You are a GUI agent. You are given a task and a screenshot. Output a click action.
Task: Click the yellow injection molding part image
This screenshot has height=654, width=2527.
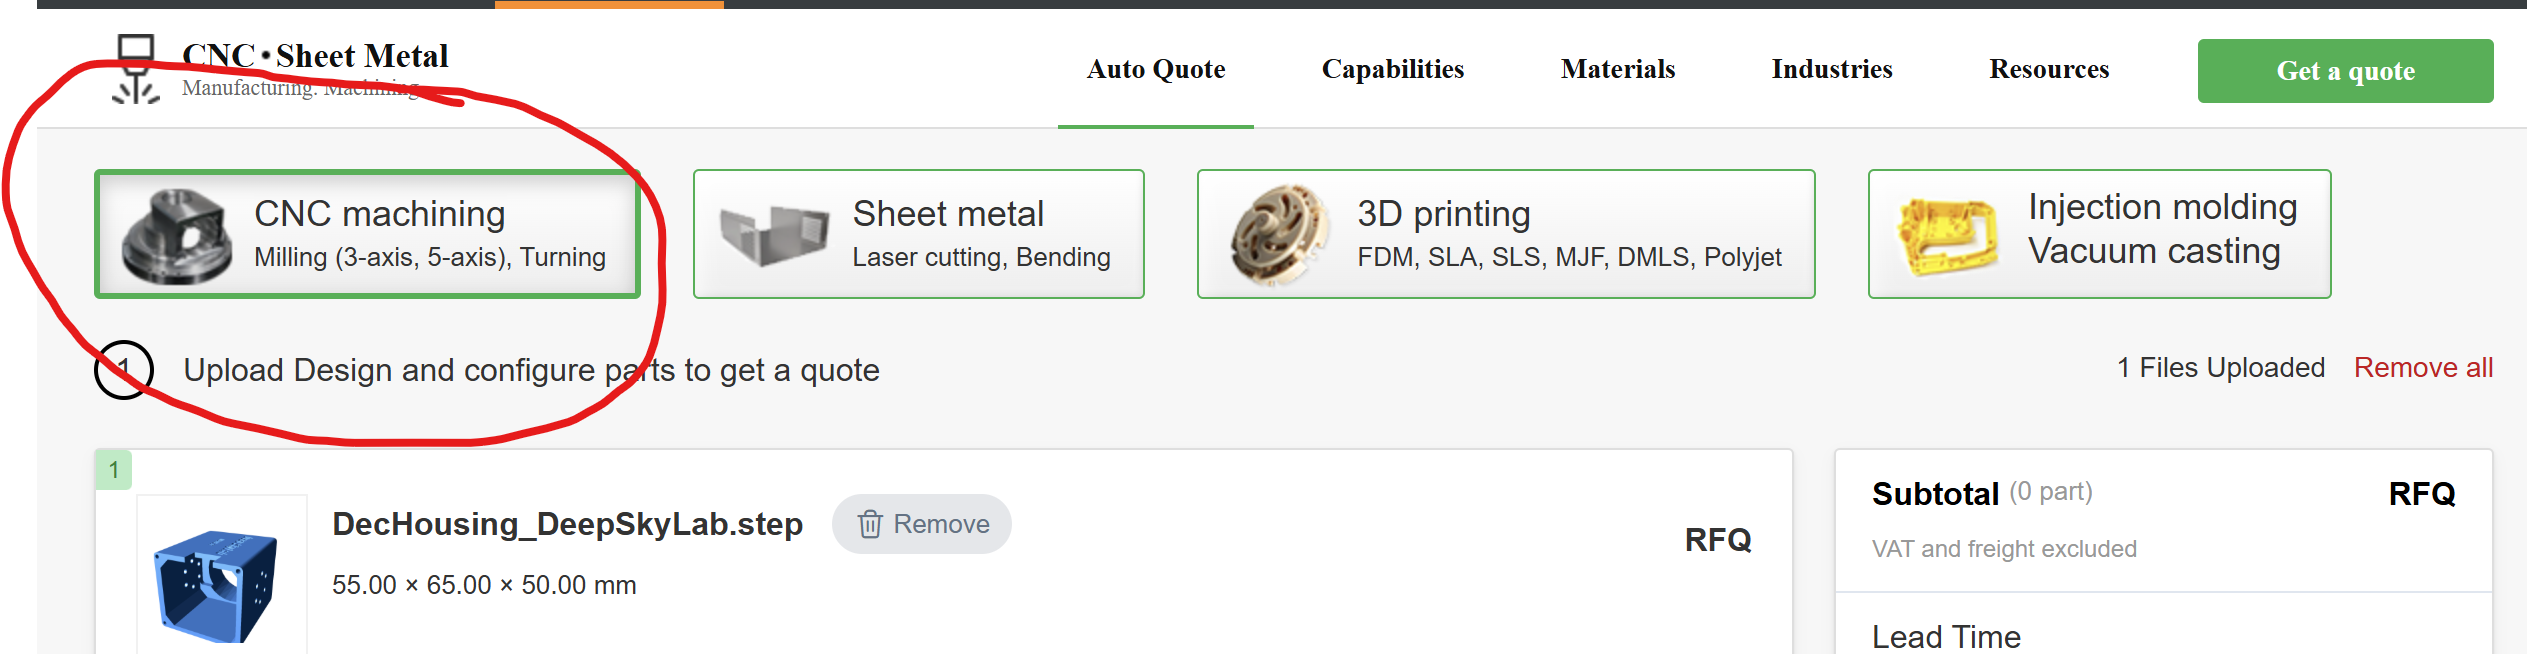click(1947, 236)
